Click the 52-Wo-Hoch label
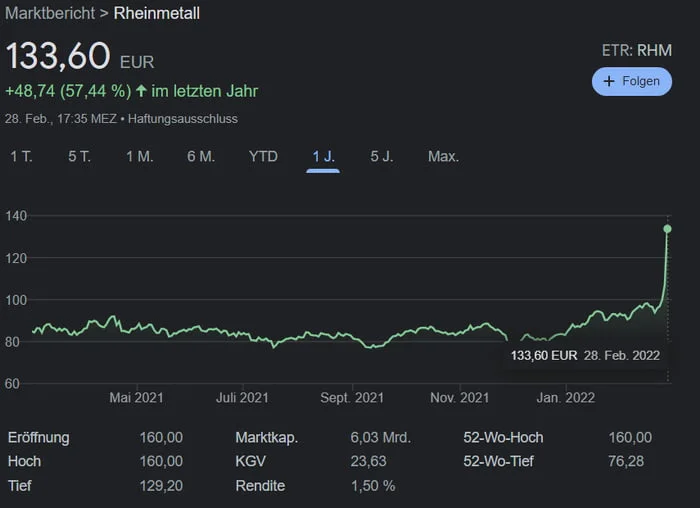The image size is (700, 508). (x=503, y=437)
